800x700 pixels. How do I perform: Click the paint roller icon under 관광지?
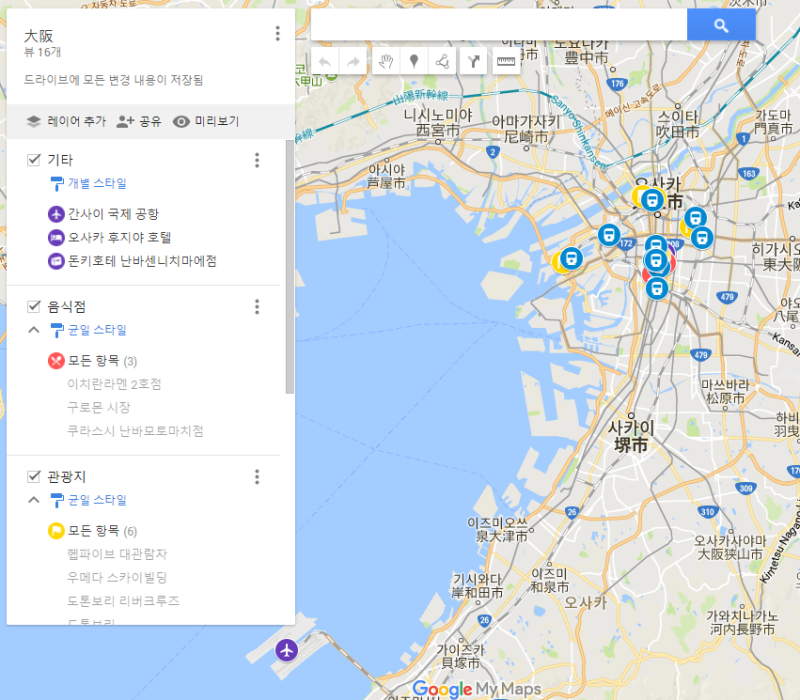tap(57, 500)
